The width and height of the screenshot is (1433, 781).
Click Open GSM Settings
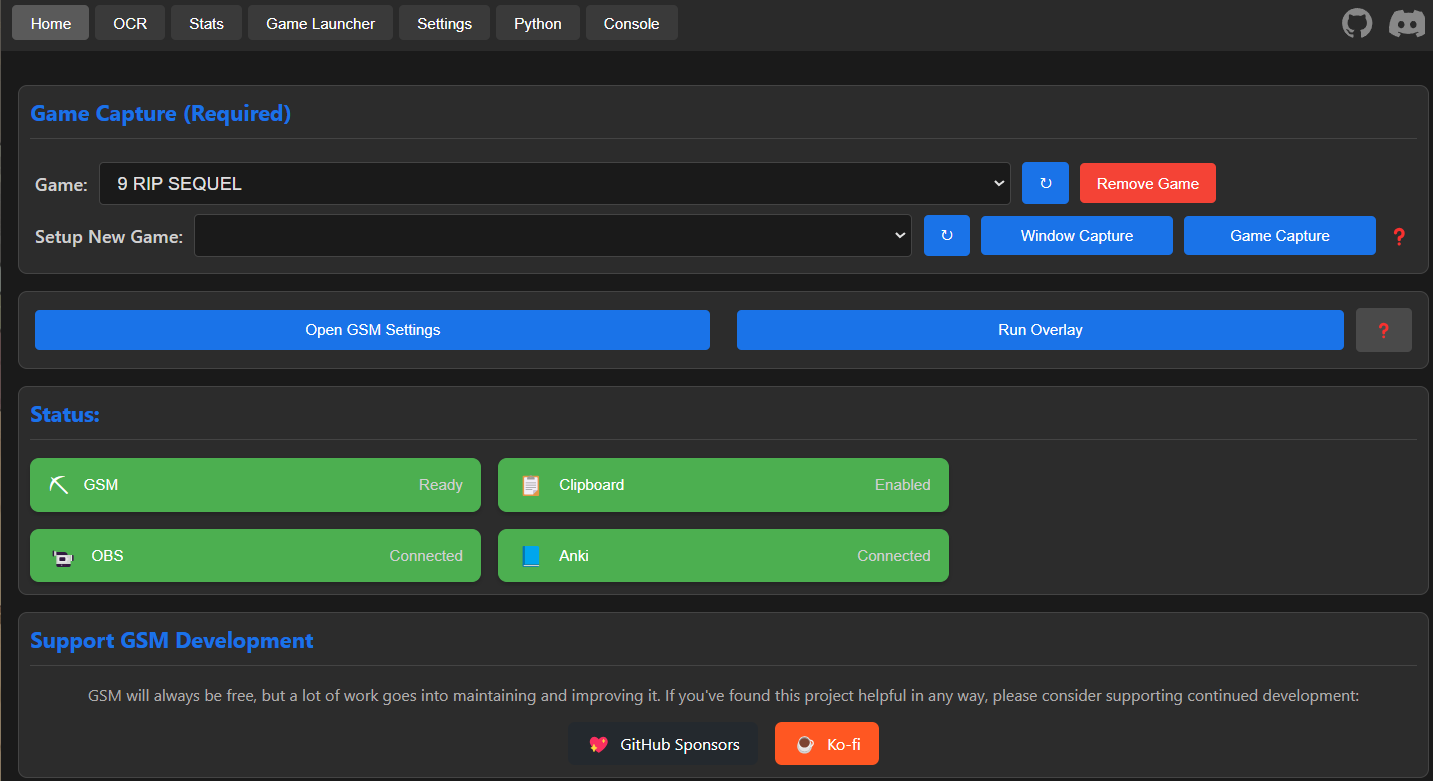pos(372,330)
